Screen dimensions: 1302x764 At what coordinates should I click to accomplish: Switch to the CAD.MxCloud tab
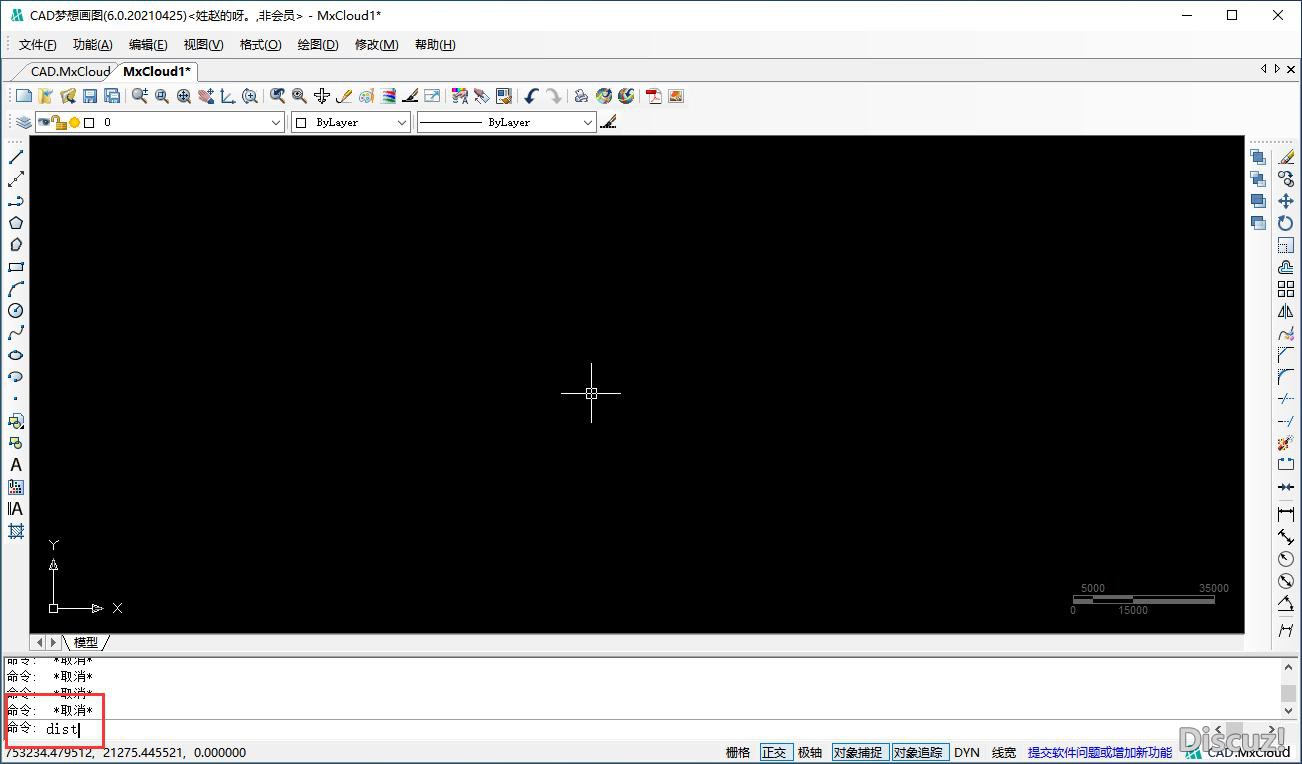(x=70, y=71)
